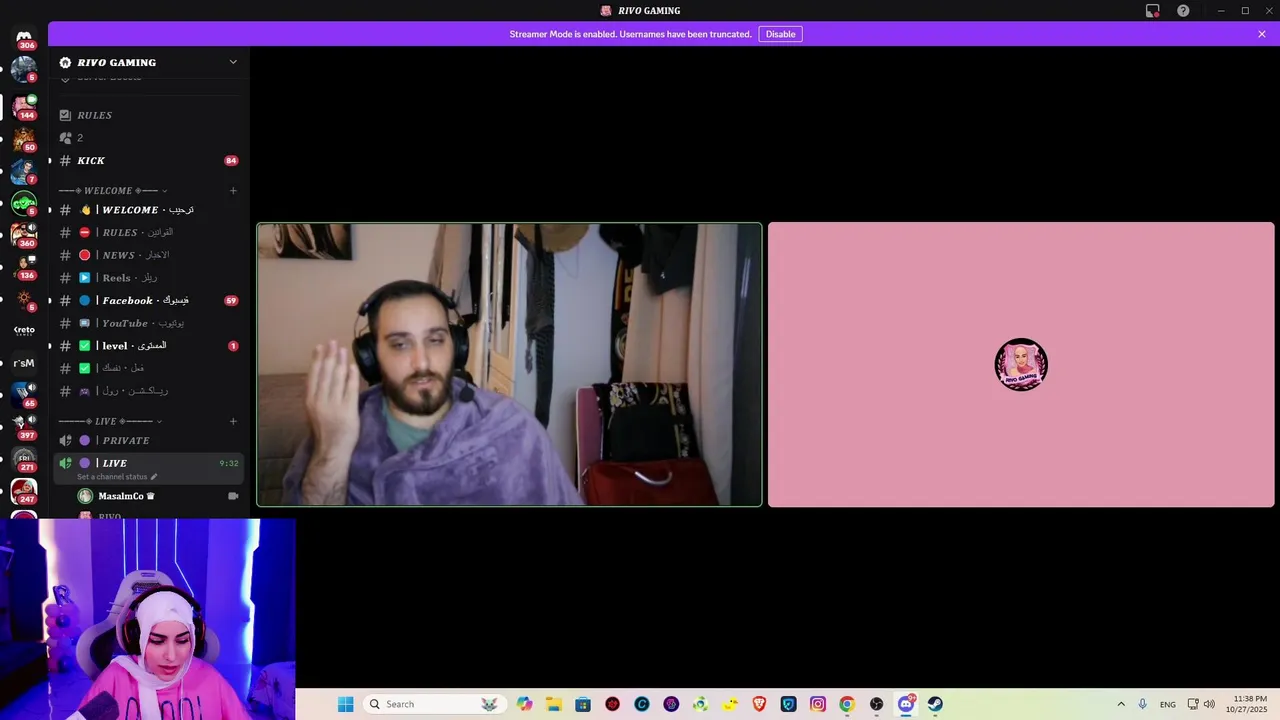Open the channel with game controller emoji
Image resolution: width=1280 pixels, height=720 pixels.
click(149, 391)
